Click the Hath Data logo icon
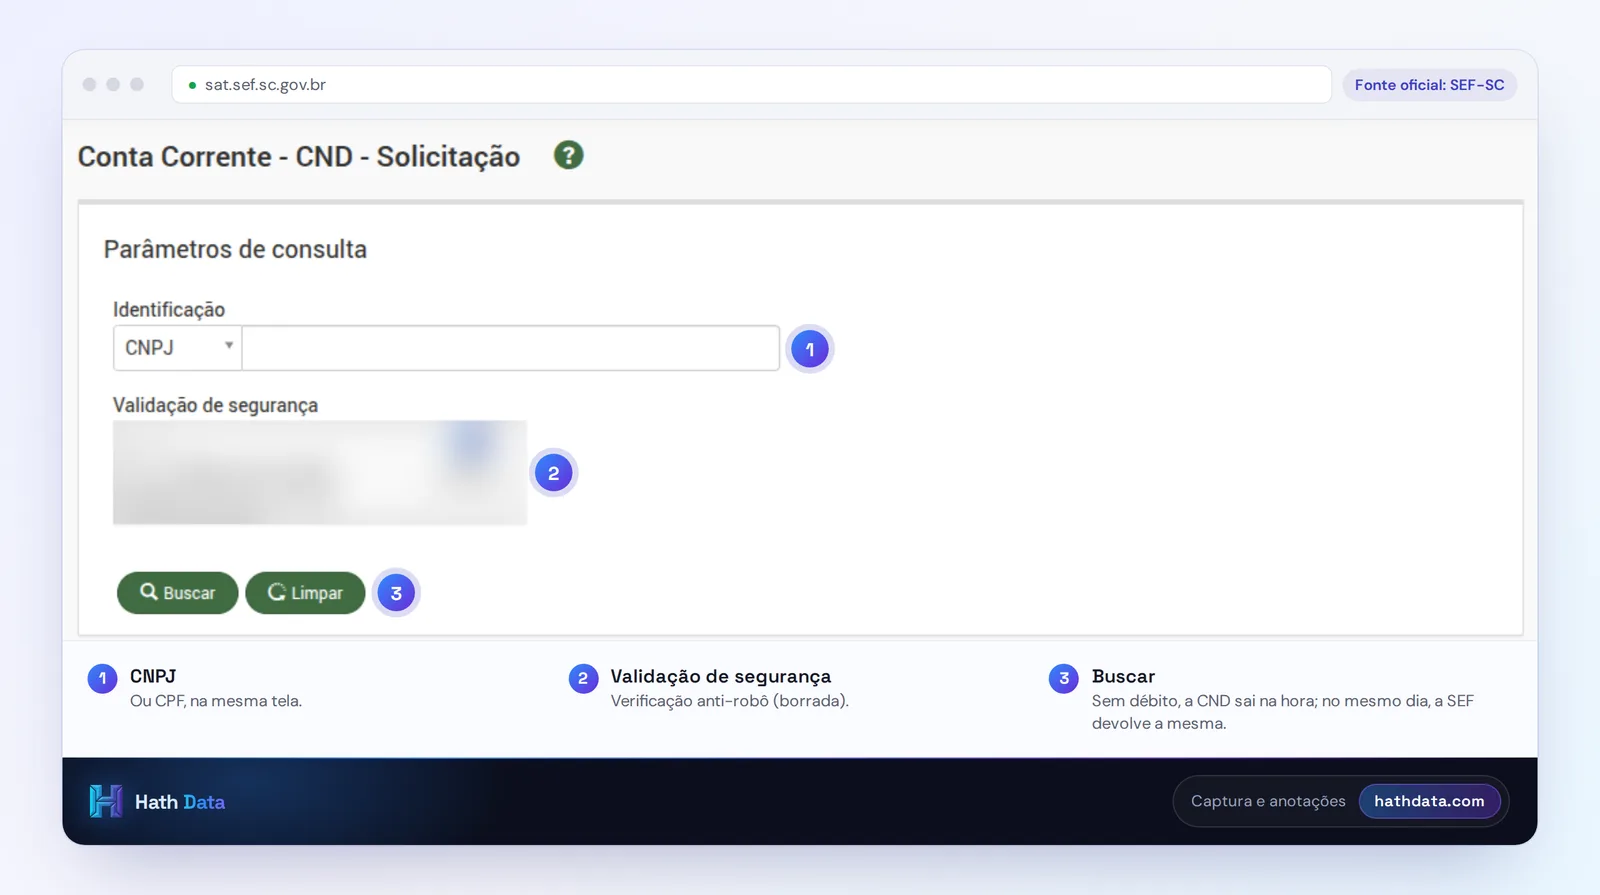The height and width of the screenshot is (895, 1600). coord(105,801)
